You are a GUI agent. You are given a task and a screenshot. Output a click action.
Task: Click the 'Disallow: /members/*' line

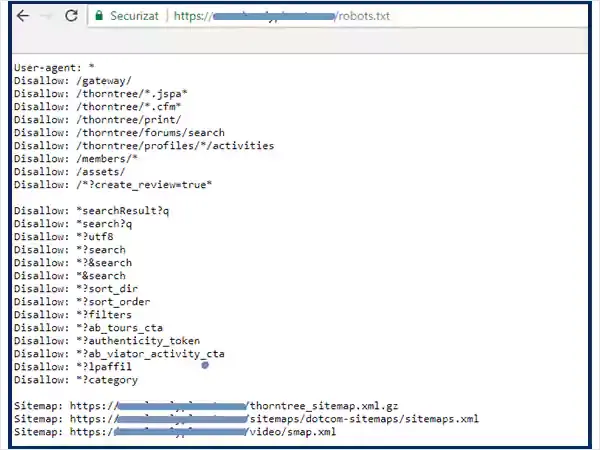click(76, 159)
